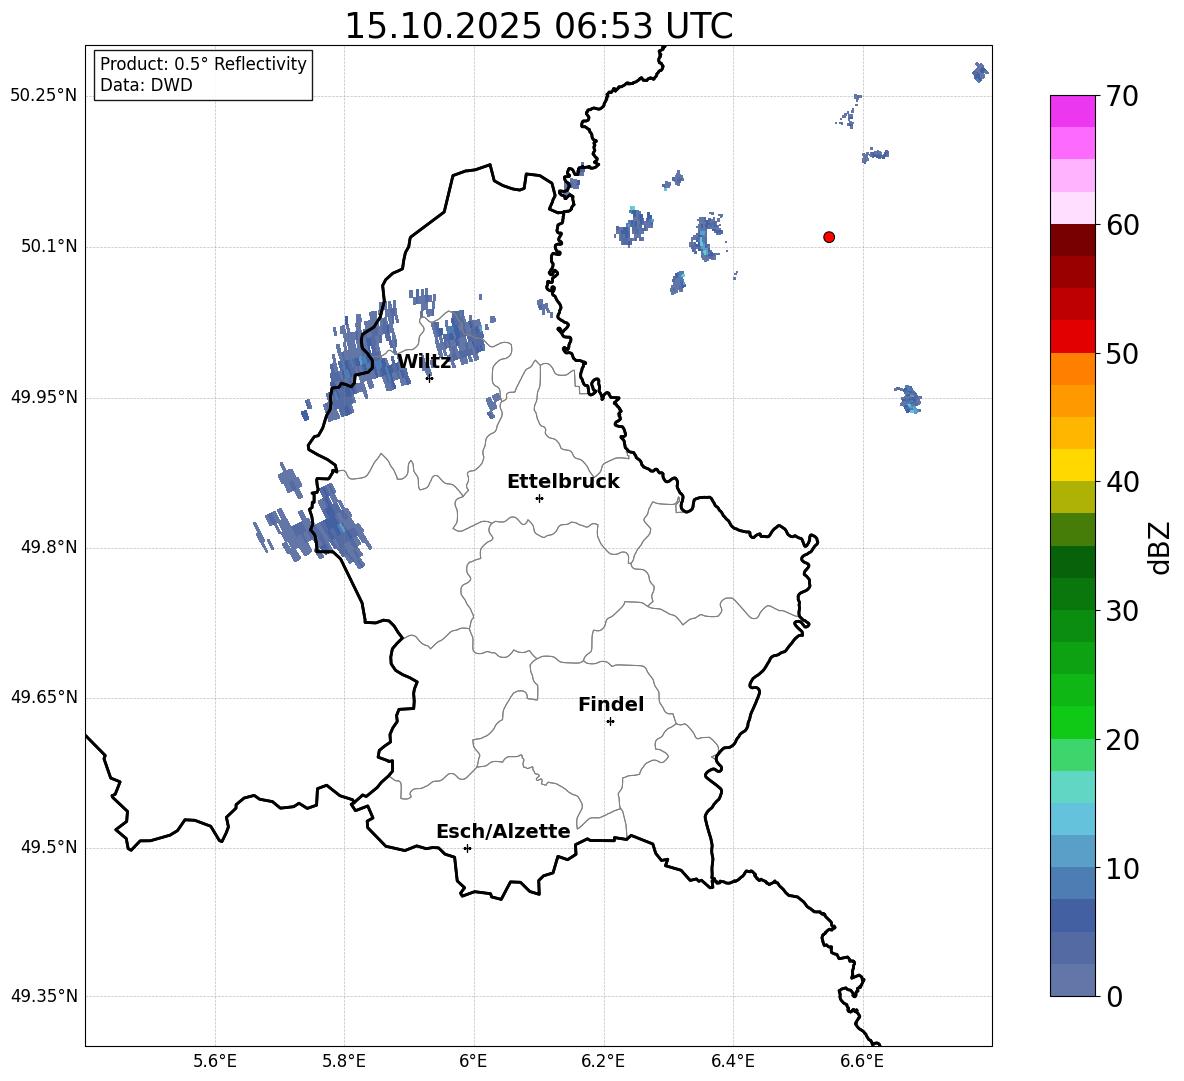Click the 6.4°E longitude label

click(732, 1061)
